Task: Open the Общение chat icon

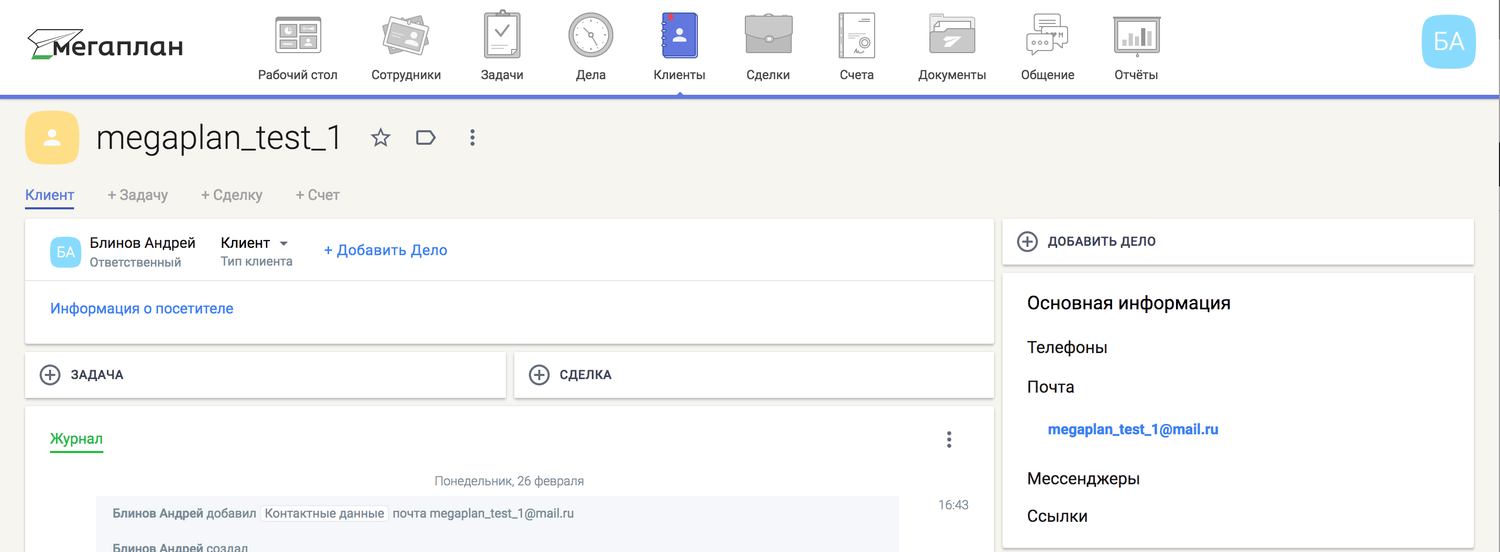Action: click(1047, 36)
